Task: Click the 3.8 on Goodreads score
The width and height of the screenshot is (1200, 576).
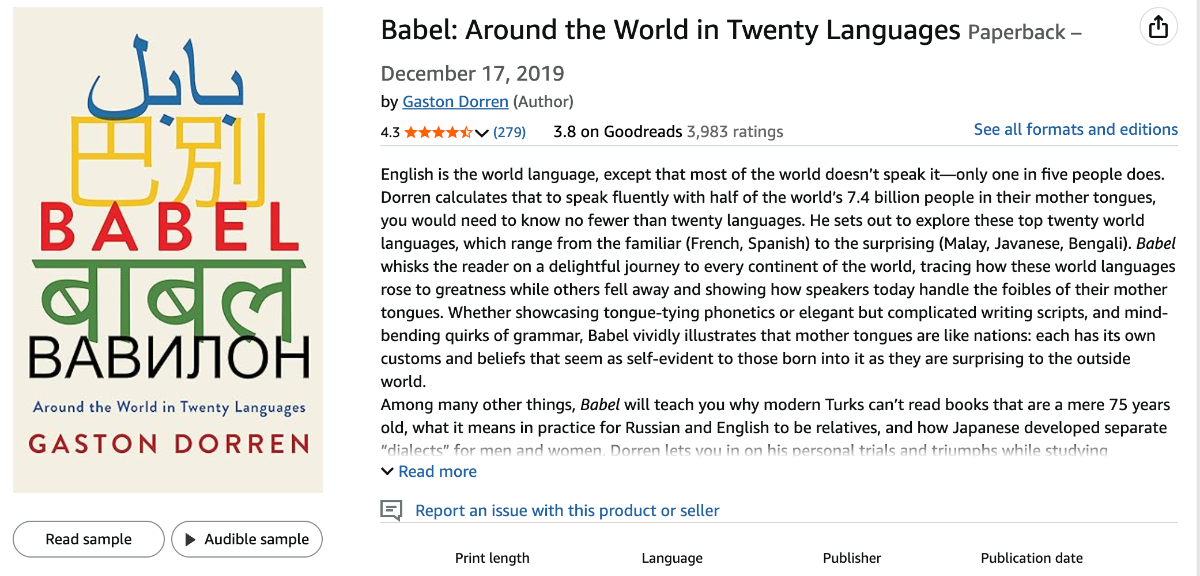Action: 617,131
